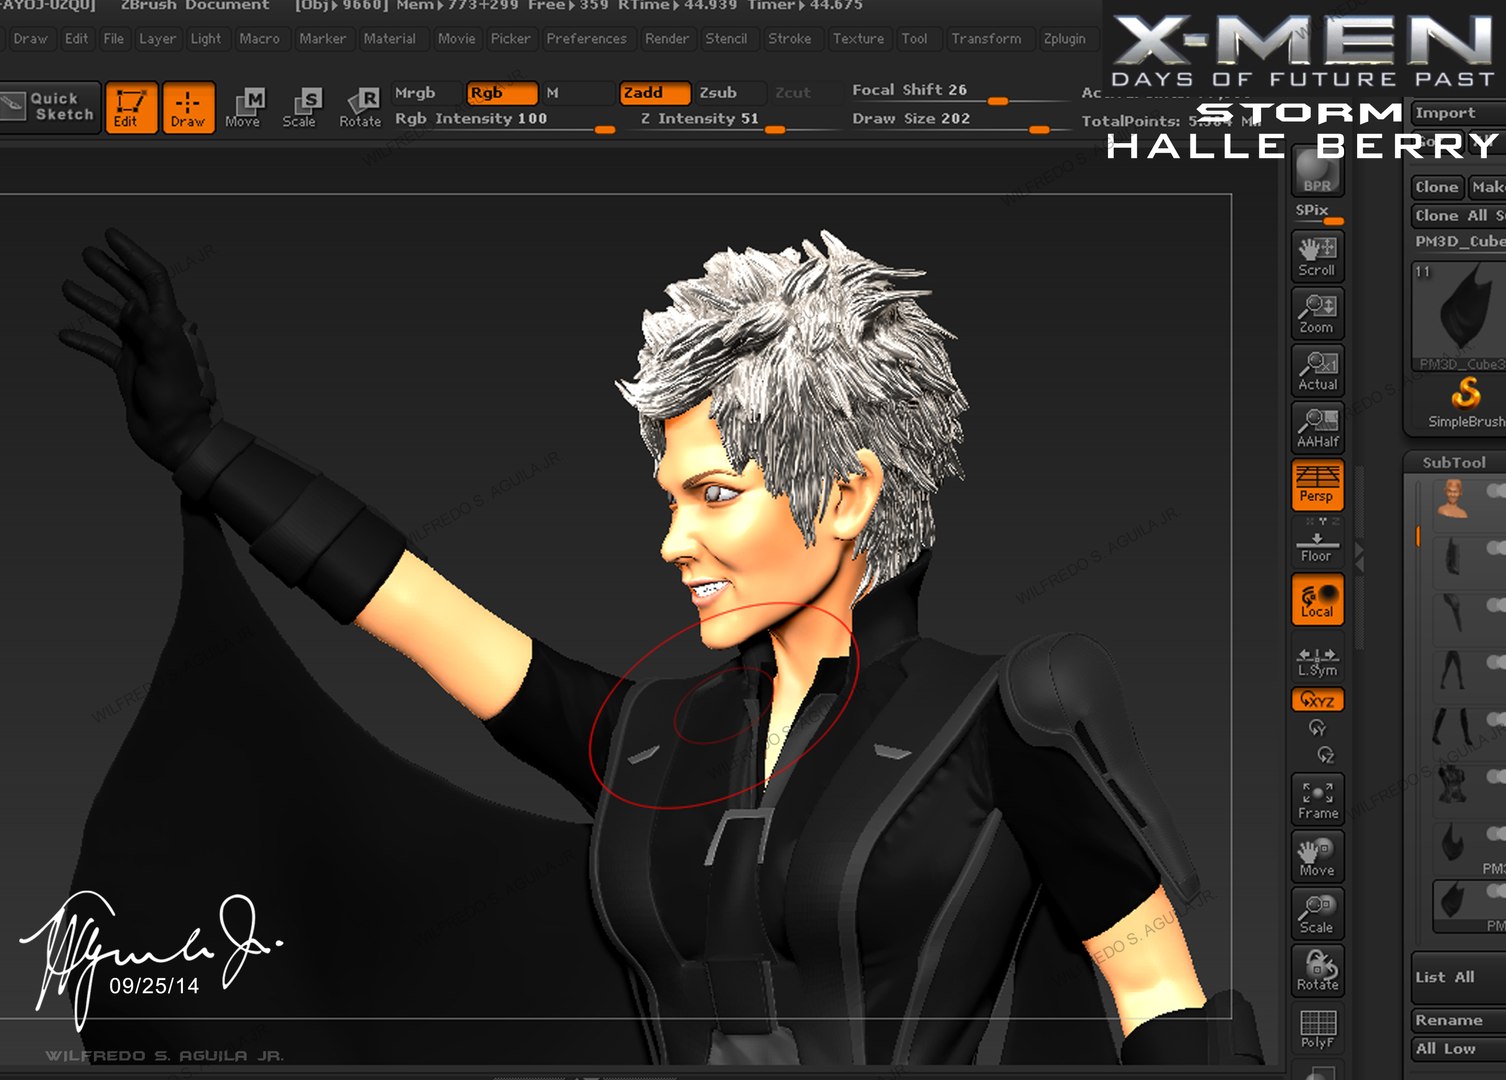Open the File menu
Screen dimensions: 1506x1080
[x=114, y=39]
